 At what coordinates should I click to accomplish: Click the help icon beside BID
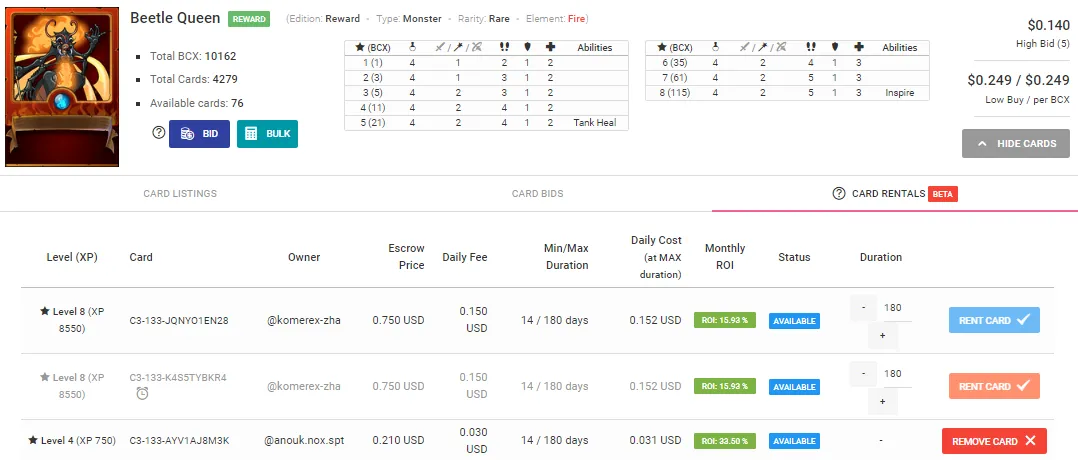[159, 133]
